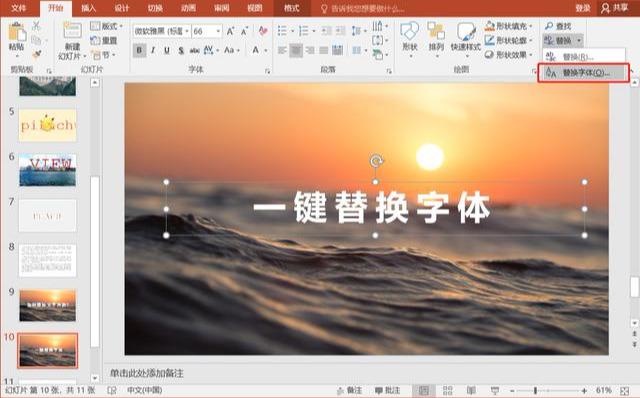Click the Find (查找) magnifier button
Image resolution: width=640 pixels, height=398 pixels.
(558, 26)
